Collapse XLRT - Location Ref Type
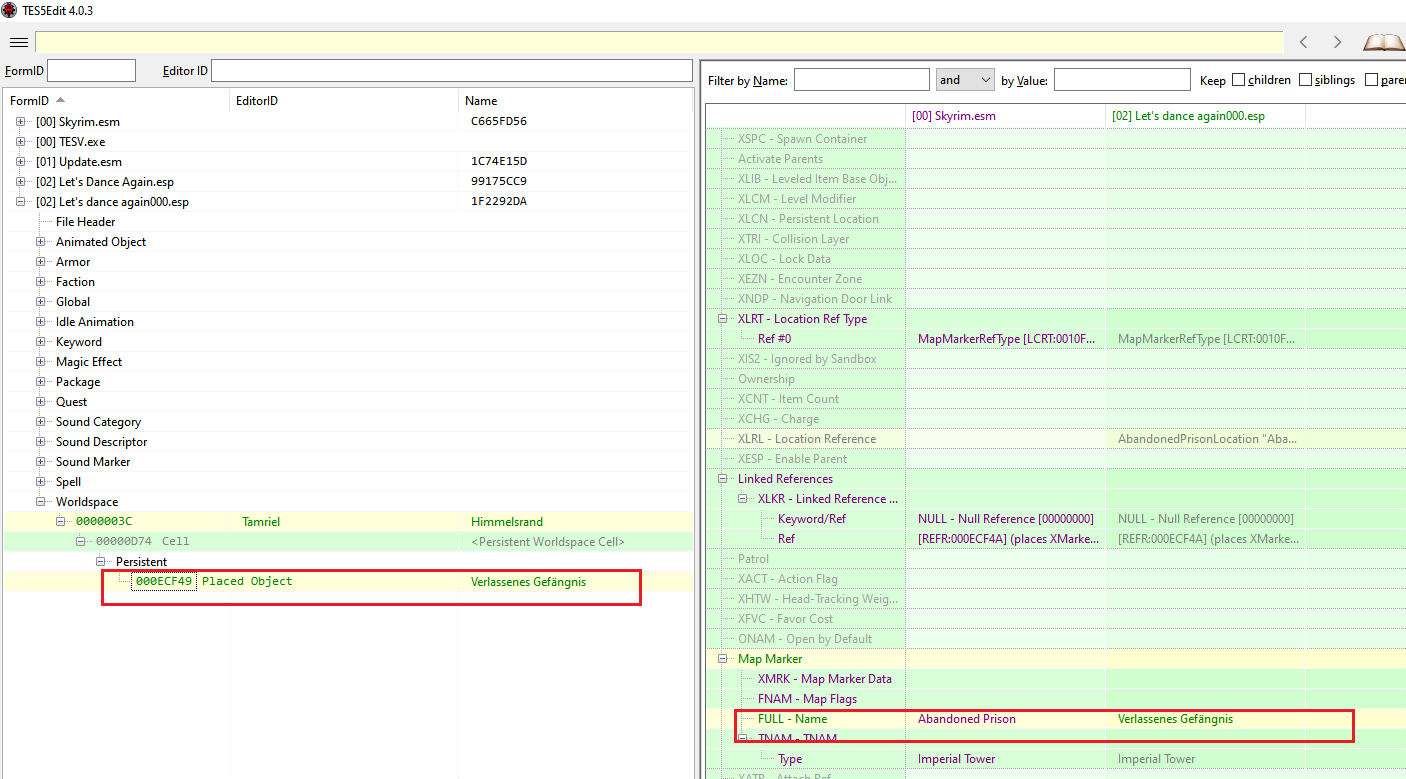 tap(723, 319)
